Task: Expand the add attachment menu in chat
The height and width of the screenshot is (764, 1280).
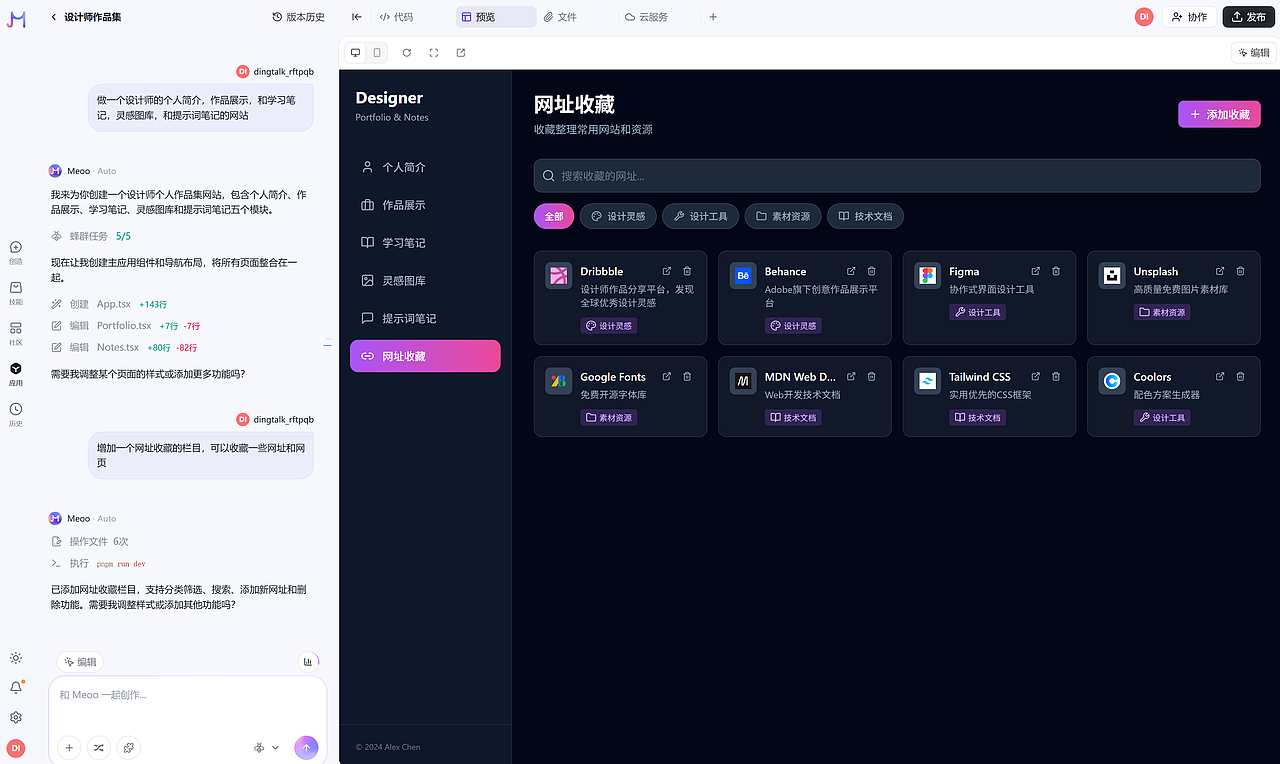Action: pos(68,747)
